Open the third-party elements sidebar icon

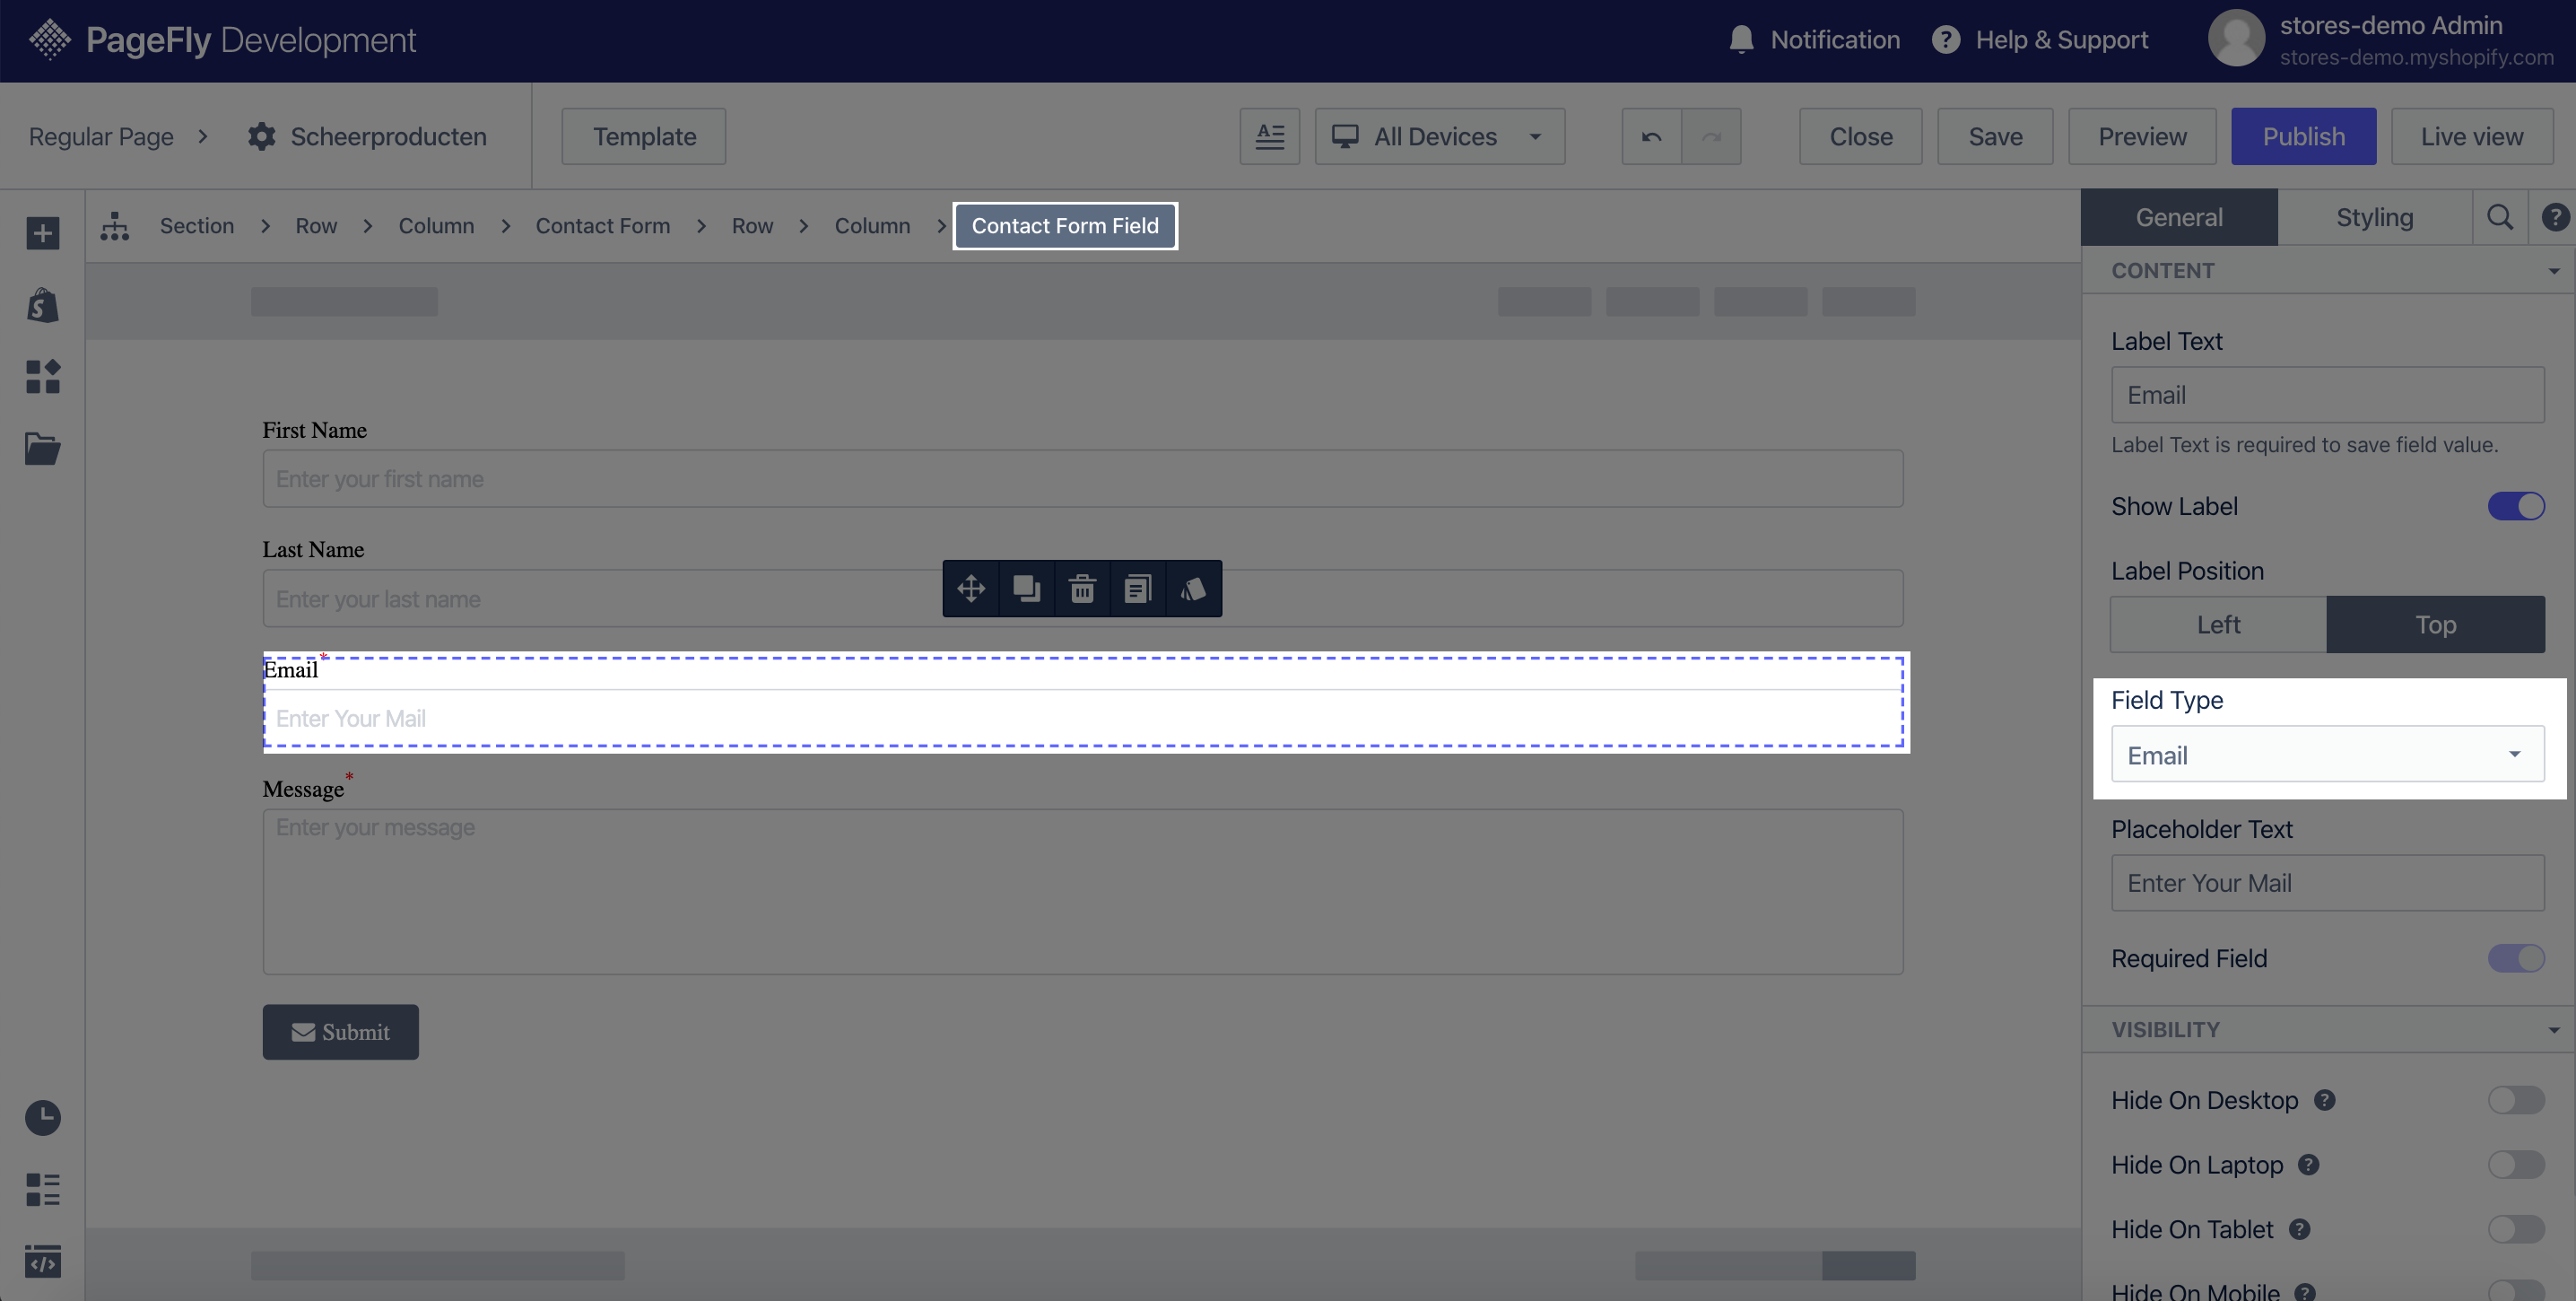coord(43,377)
